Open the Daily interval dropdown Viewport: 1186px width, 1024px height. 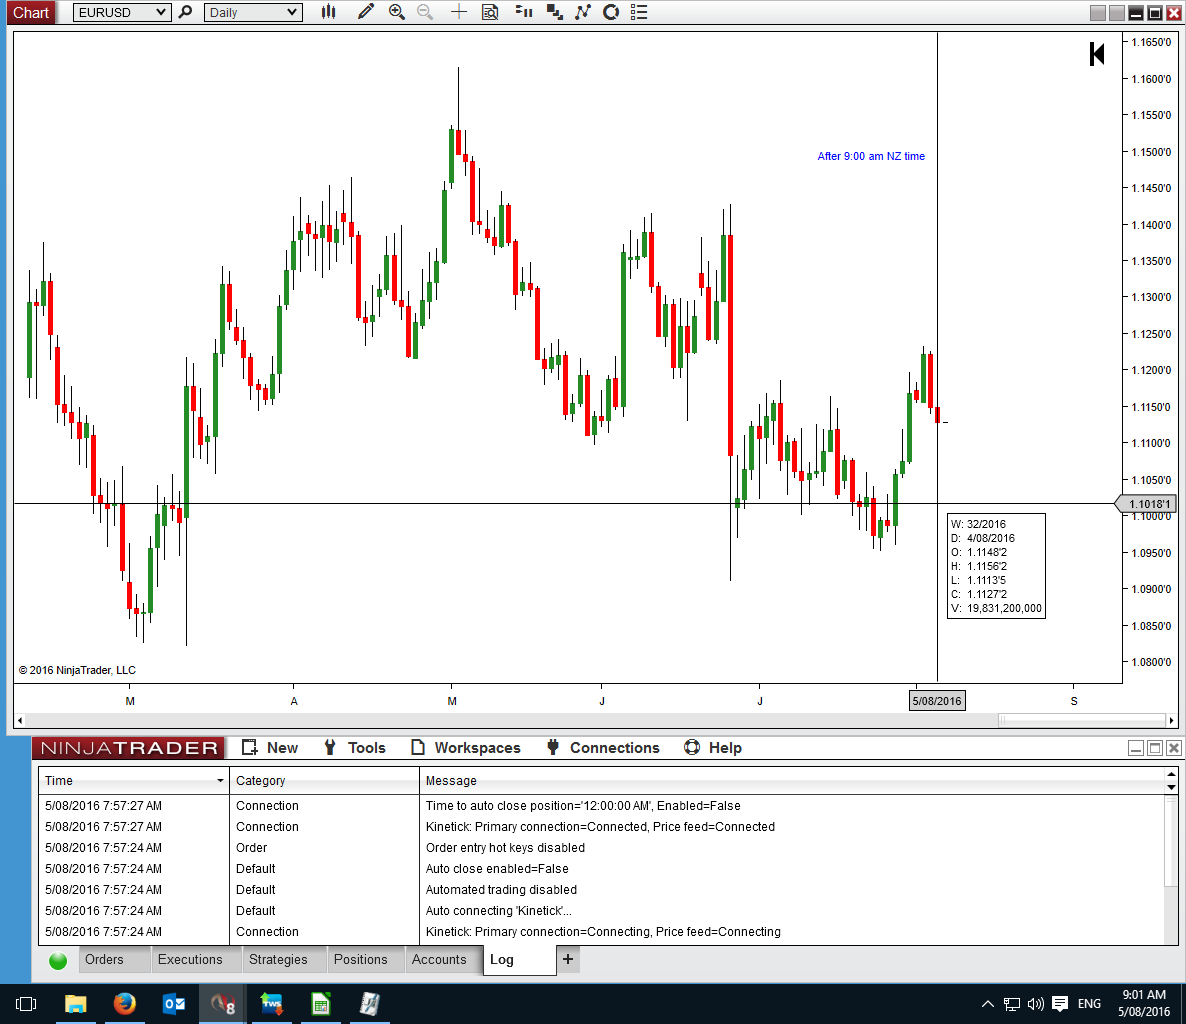(x=253, y=12)
